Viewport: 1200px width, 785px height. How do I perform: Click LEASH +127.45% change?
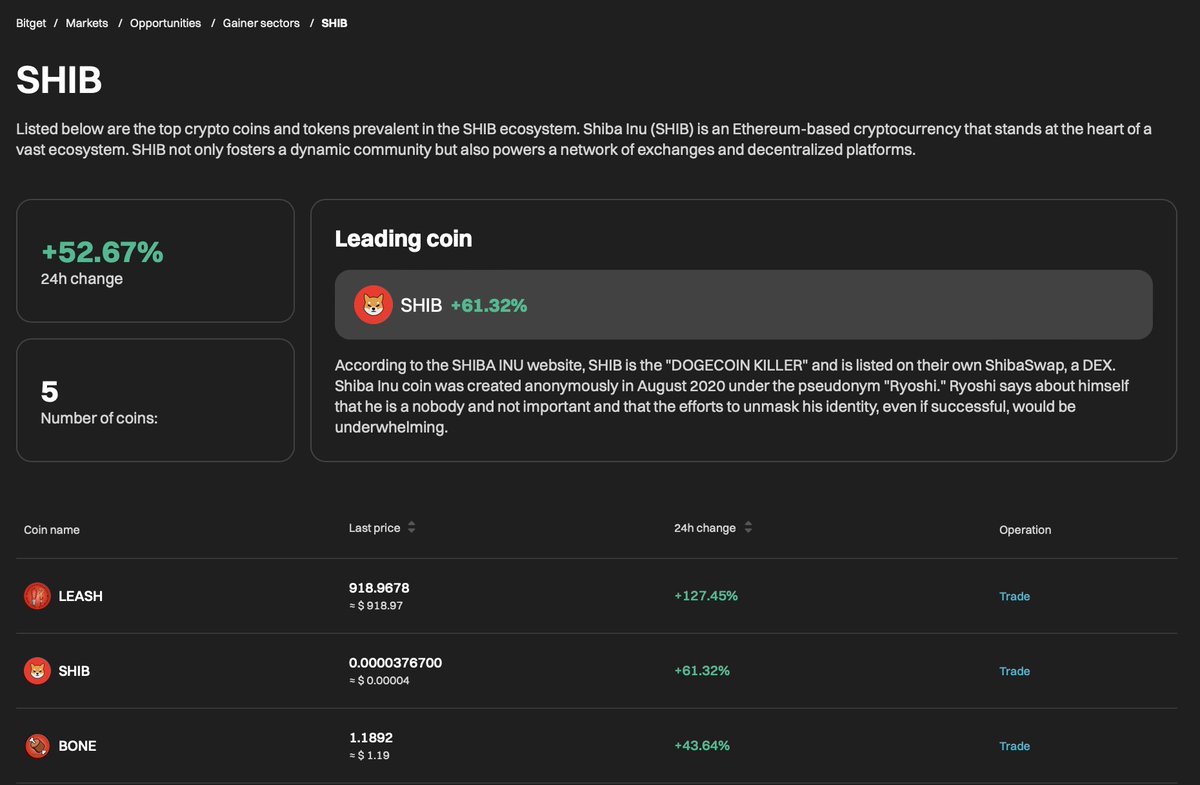(706, 596)
